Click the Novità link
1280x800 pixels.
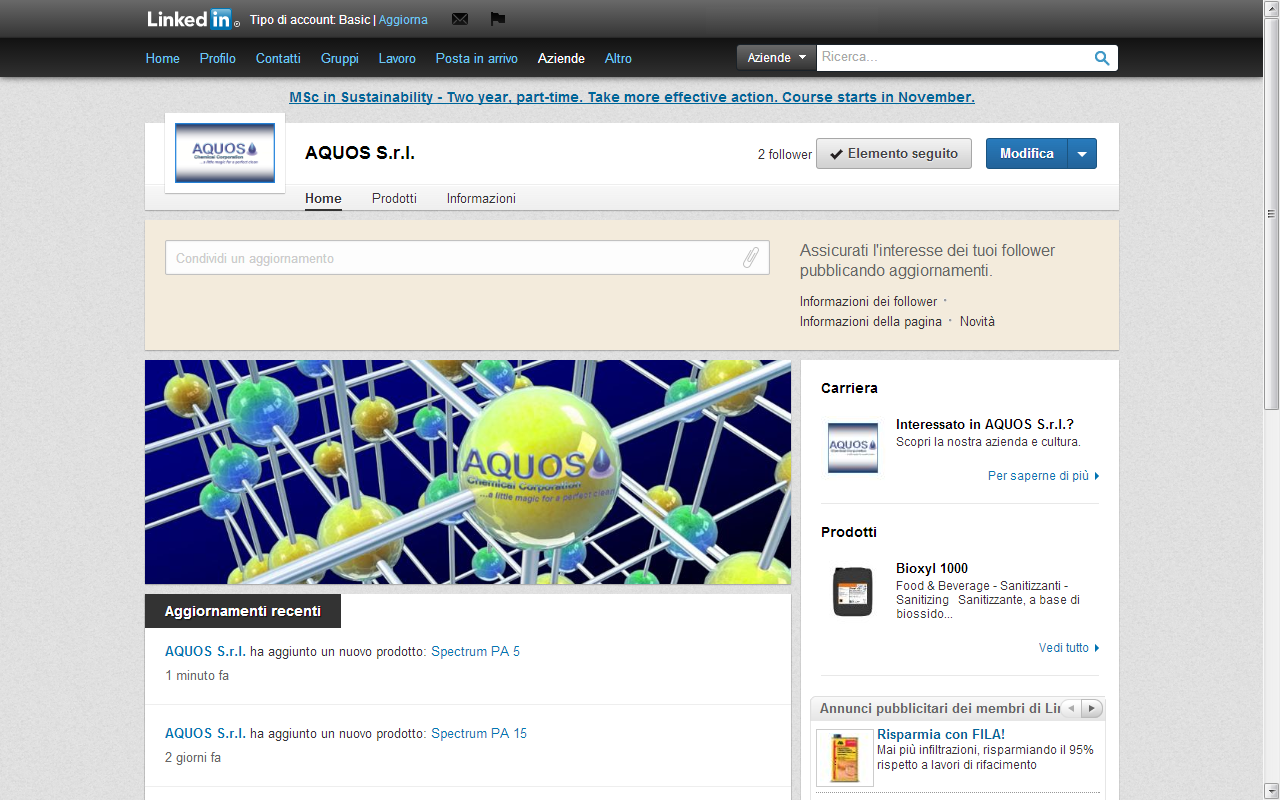click(x=977, y=321)
